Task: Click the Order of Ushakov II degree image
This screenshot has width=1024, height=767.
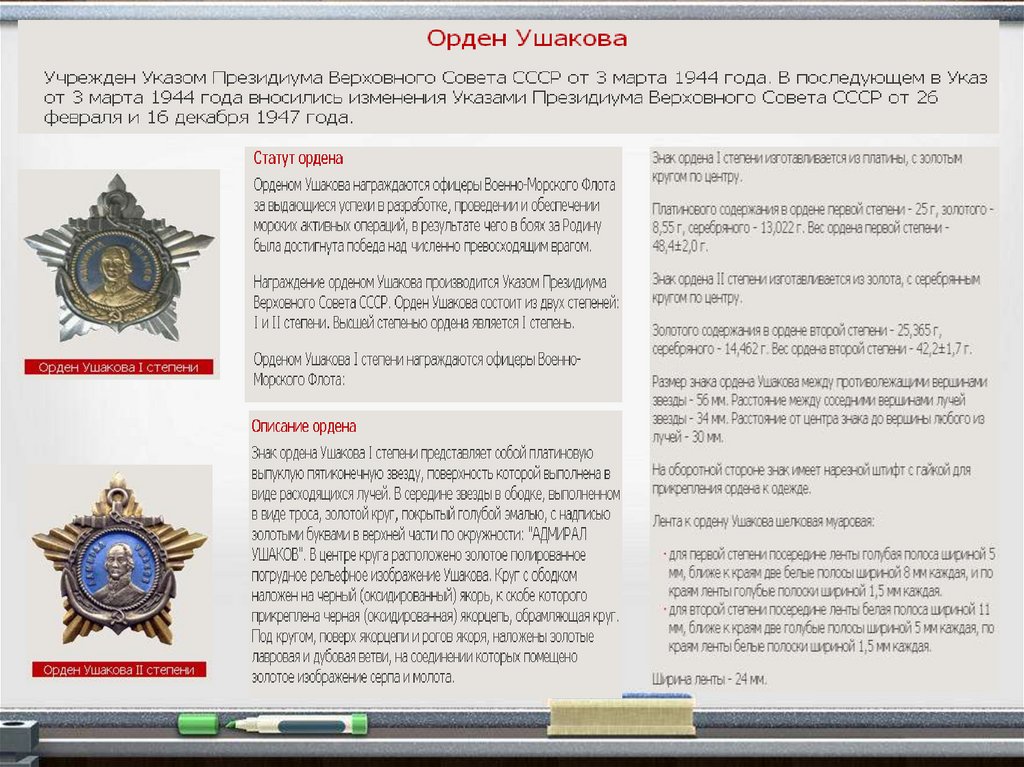Action: 120,559
